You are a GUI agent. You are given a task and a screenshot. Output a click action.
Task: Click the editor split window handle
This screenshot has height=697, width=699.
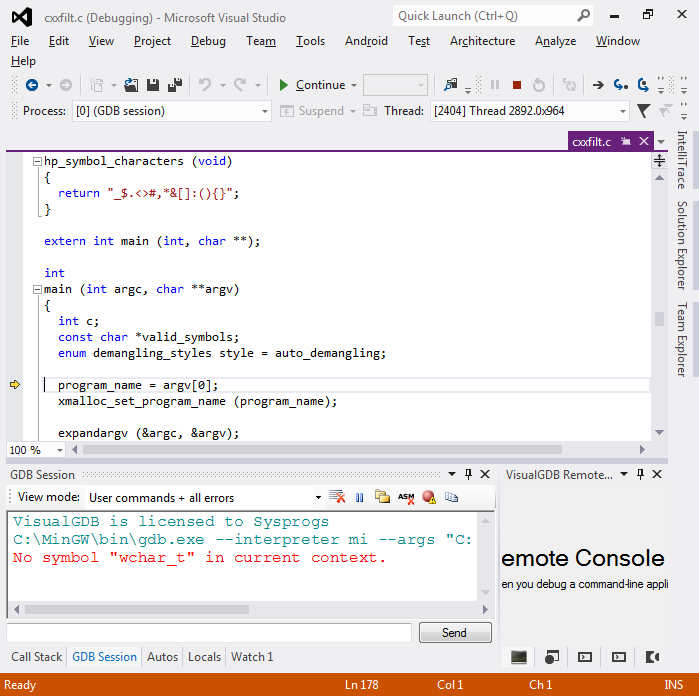pyautogui.click(x=660, y=160)
